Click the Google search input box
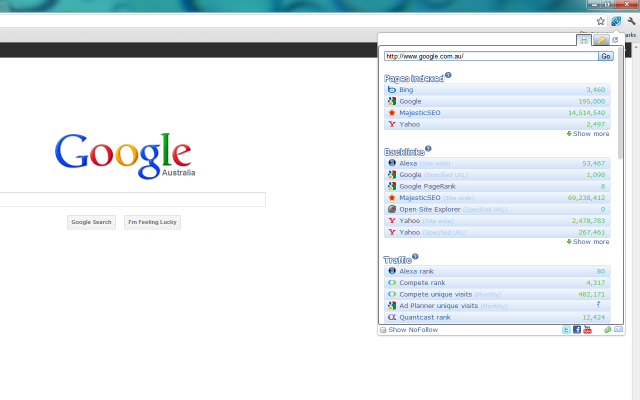This screenshot has height=400, width=640. point(133,200)
